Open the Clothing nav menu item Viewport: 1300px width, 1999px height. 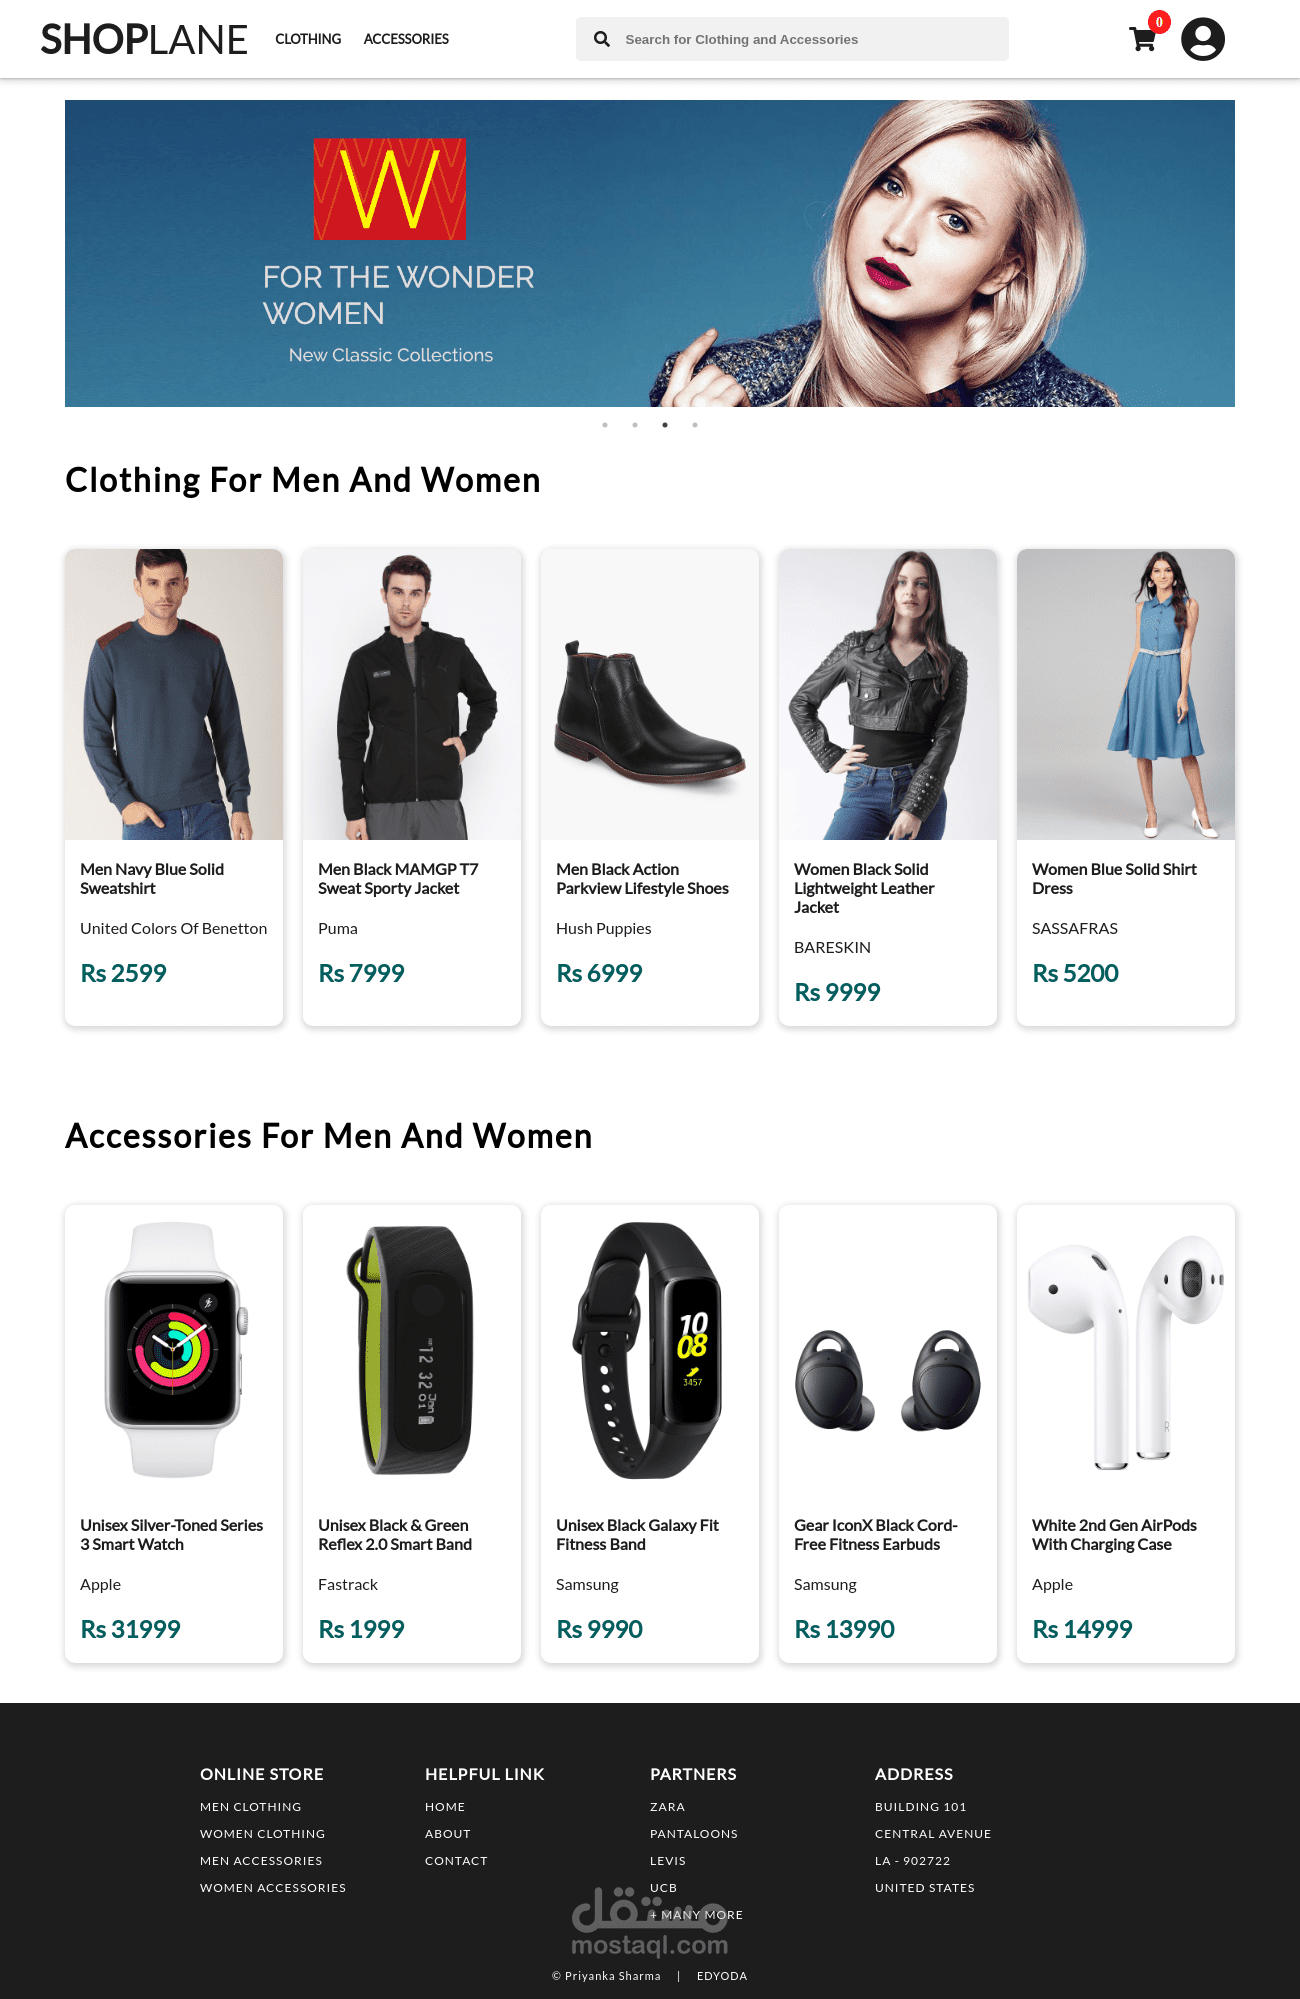[x=308, y=39]
